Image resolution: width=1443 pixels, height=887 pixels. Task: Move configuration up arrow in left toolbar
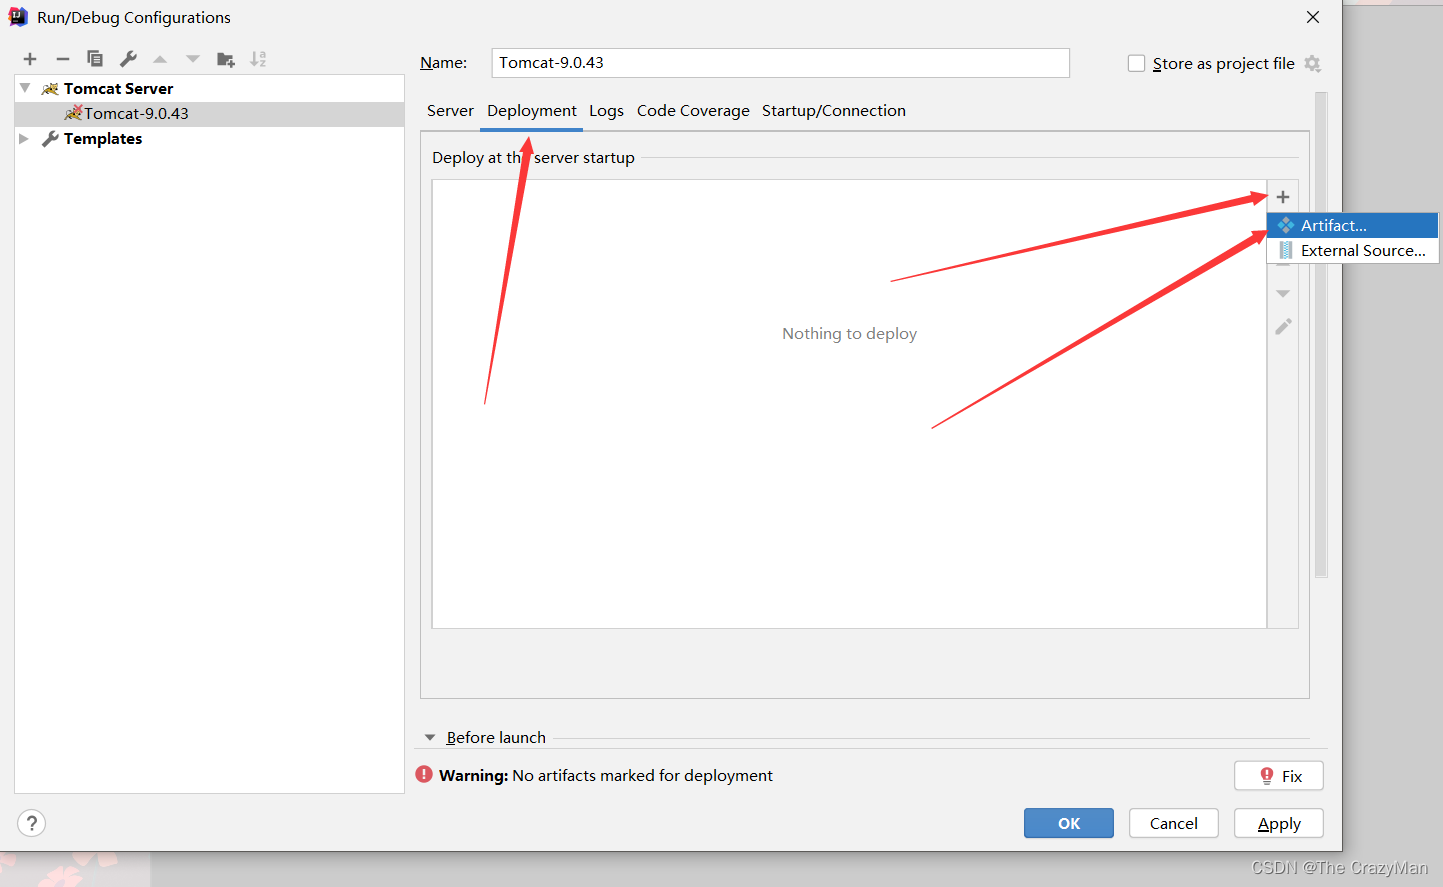tap(160, 59)
